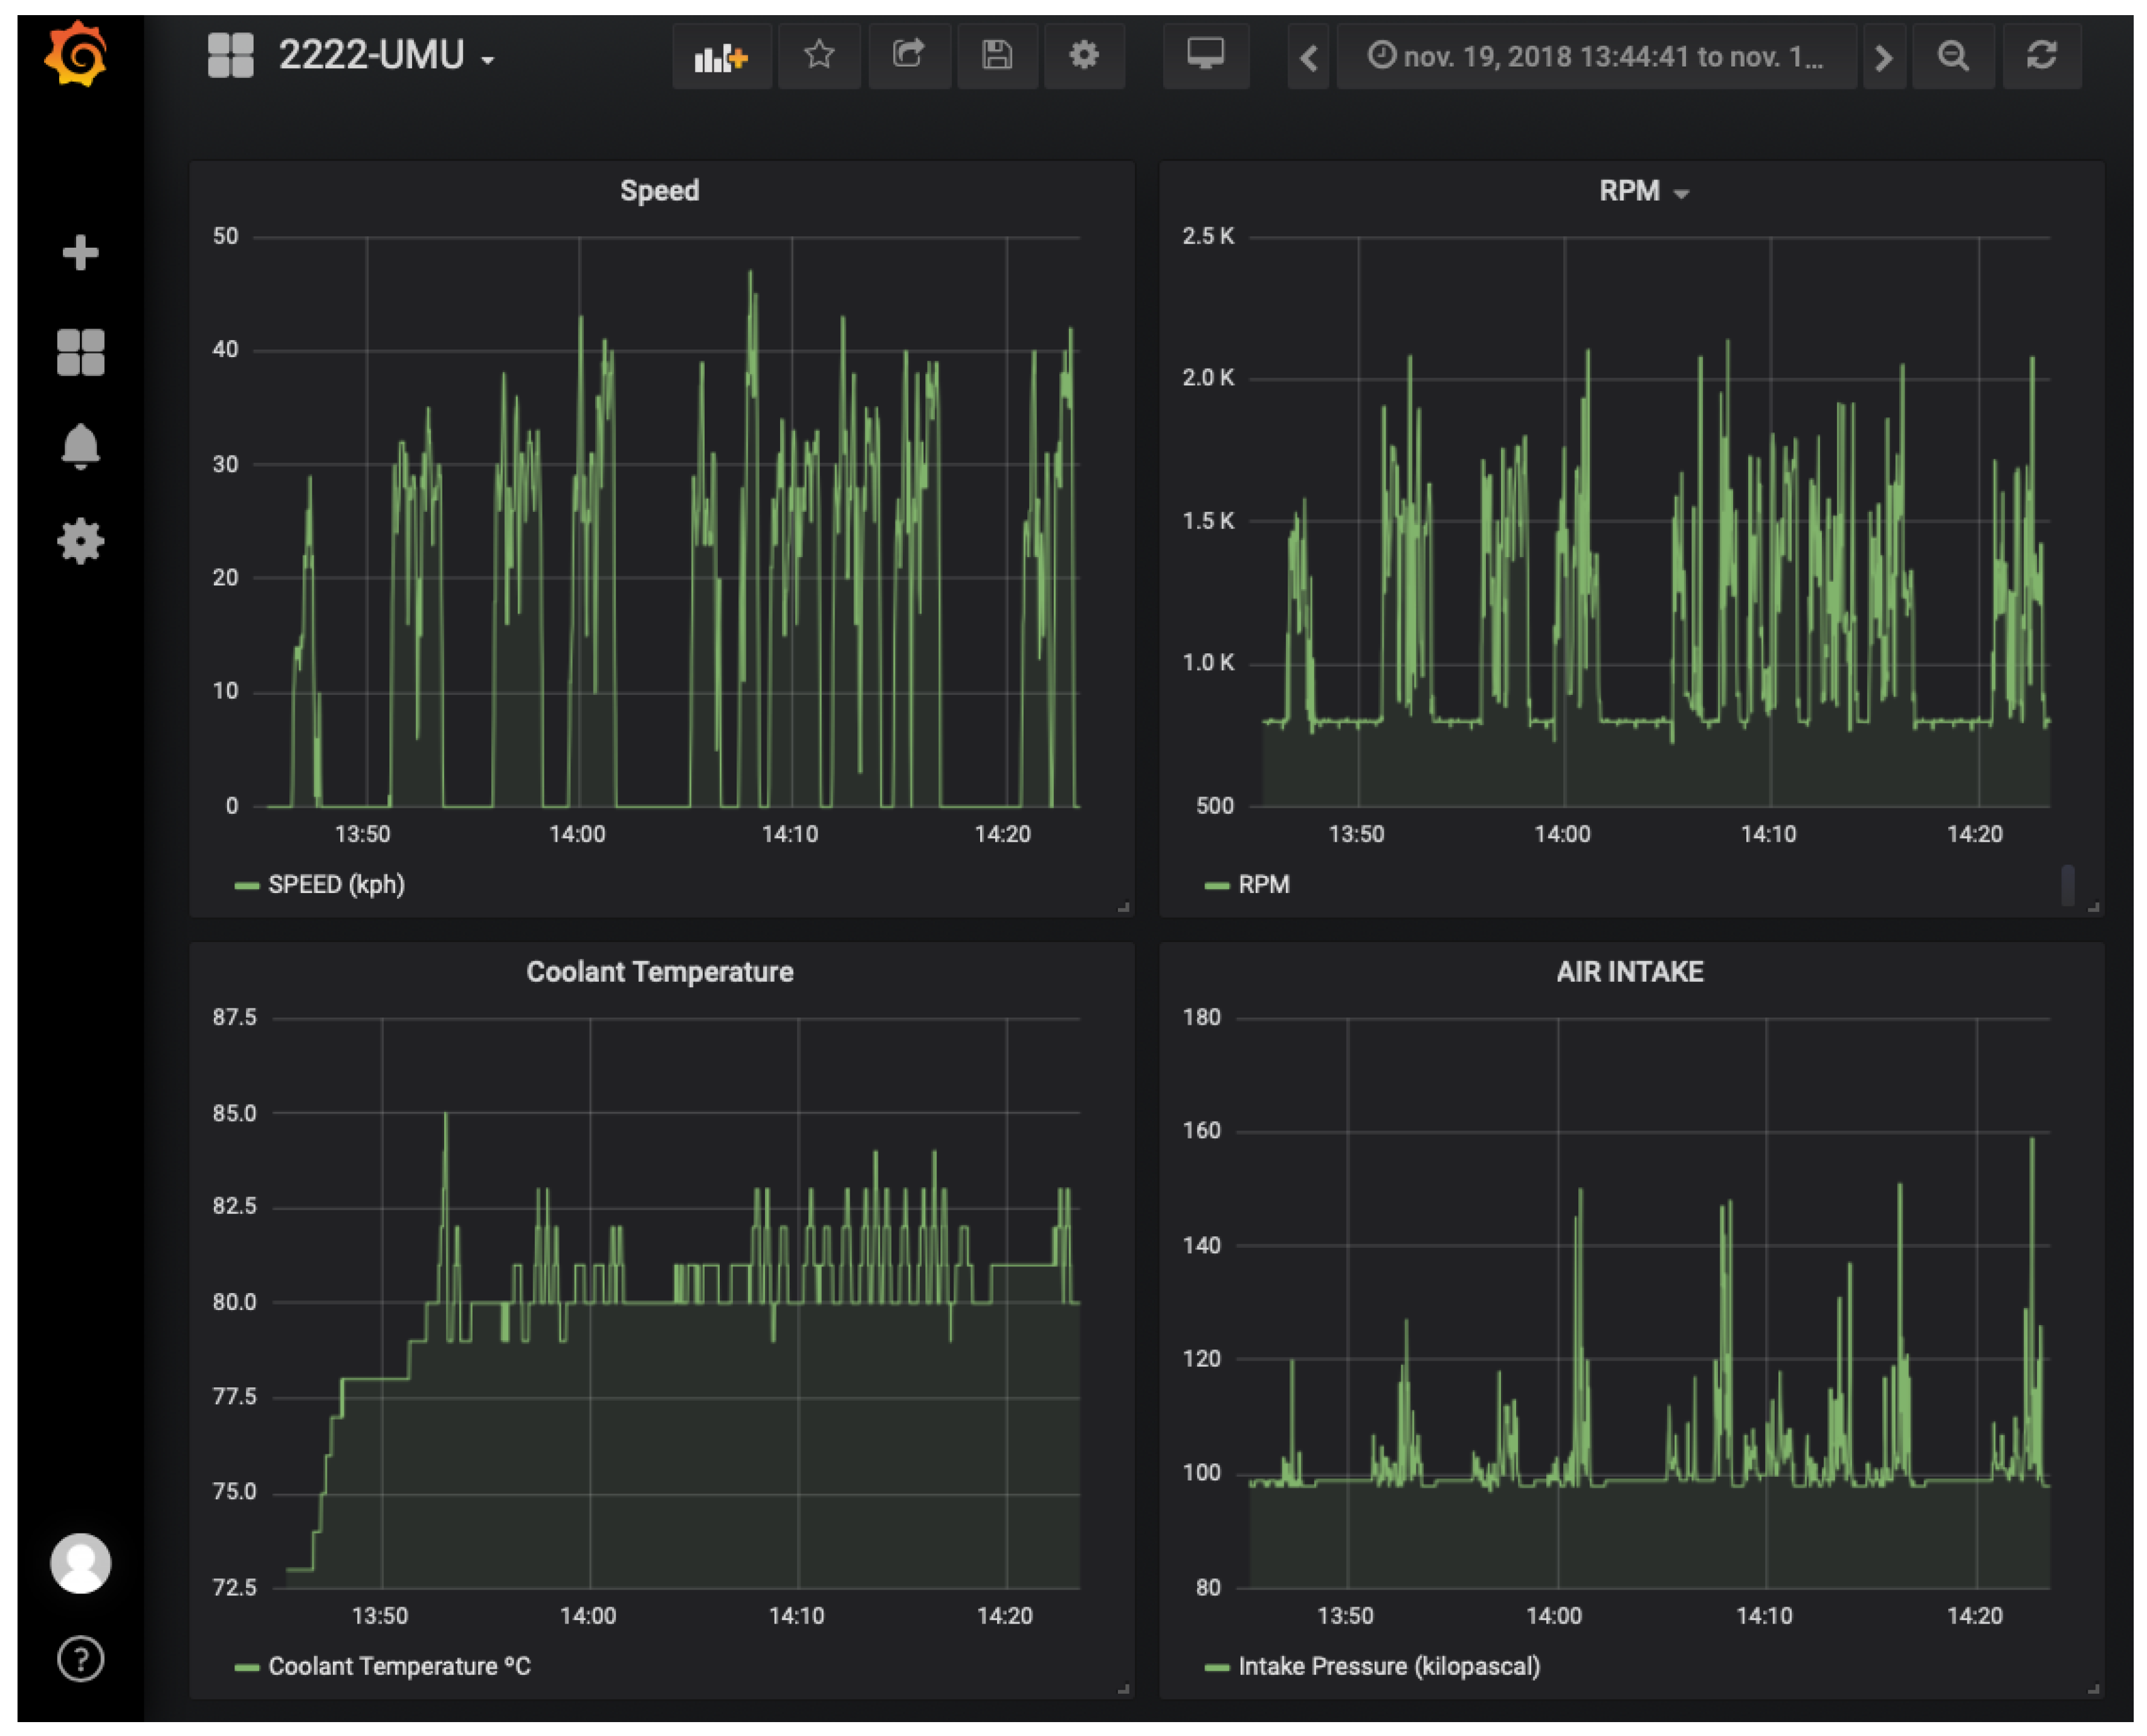Open the 2222-UMU dashboard dropdown

[x=385, y=56]
